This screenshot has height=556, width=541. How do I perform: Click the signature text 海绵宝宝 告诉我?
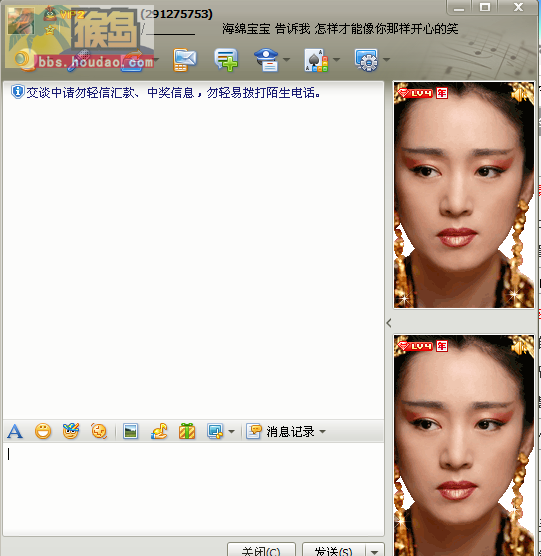point(266,29)
